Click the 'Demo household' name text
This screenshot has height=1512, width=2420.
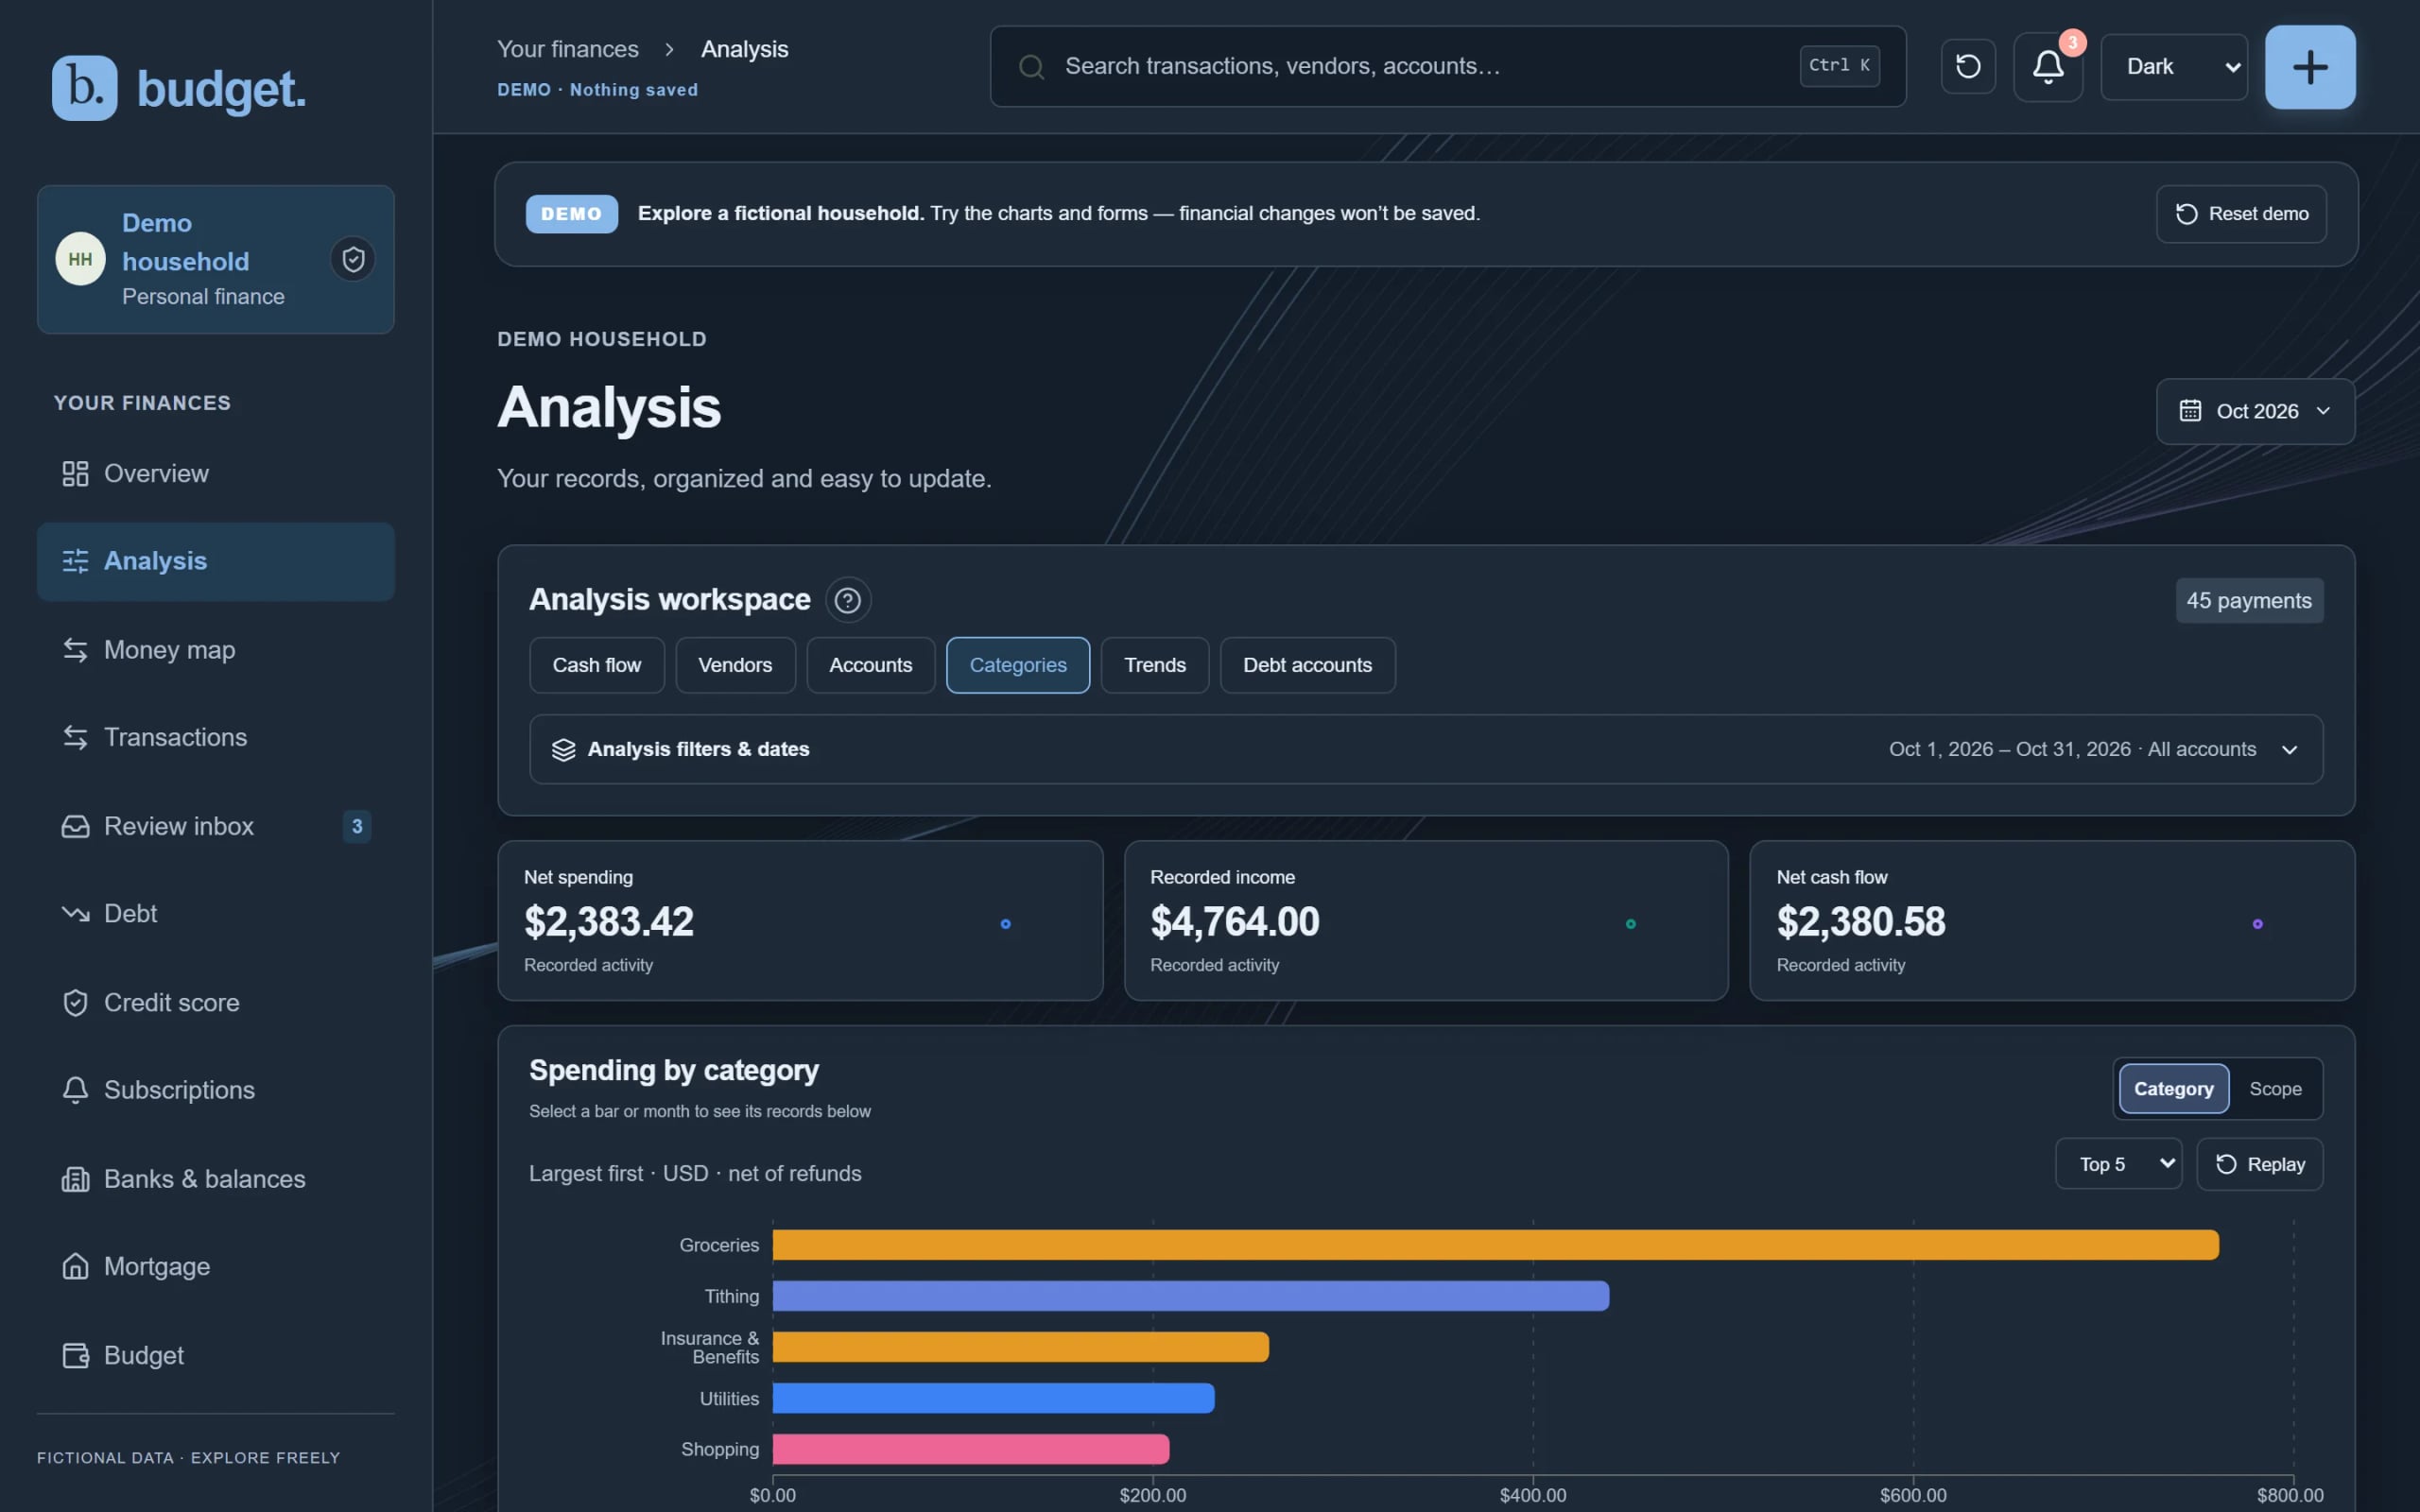coord(185,242)
